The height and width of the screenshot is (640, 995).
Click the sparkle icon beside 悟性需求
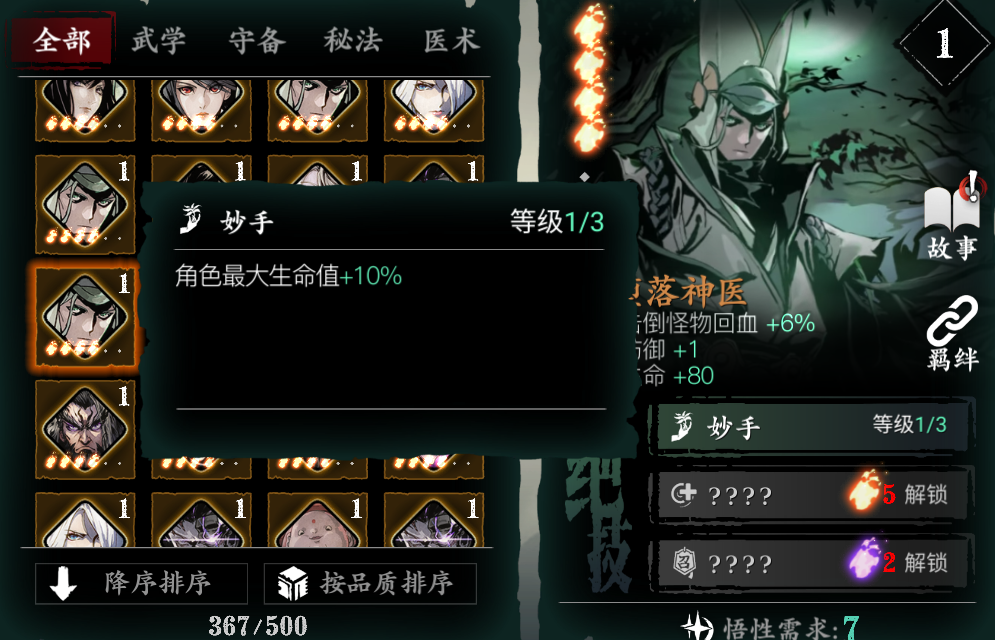coord(697,627)
